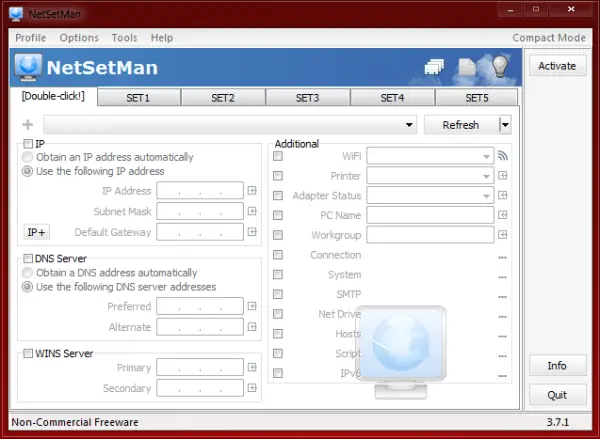
Task: Tick the Workgroup checkbox
Action: [278, 235]
